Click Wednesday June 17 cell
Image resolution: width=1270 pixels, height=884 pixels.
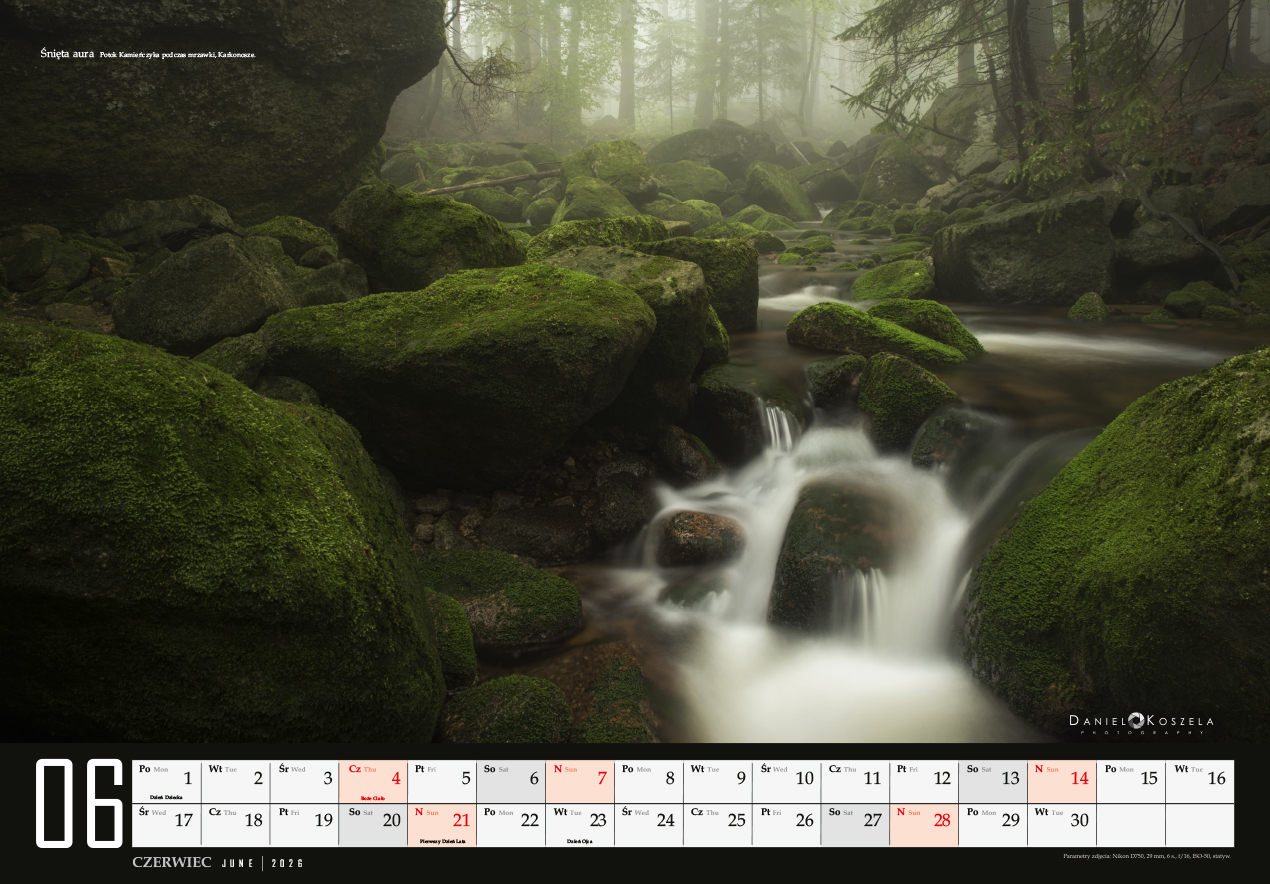pyautogui.click(x=166, y=825)
